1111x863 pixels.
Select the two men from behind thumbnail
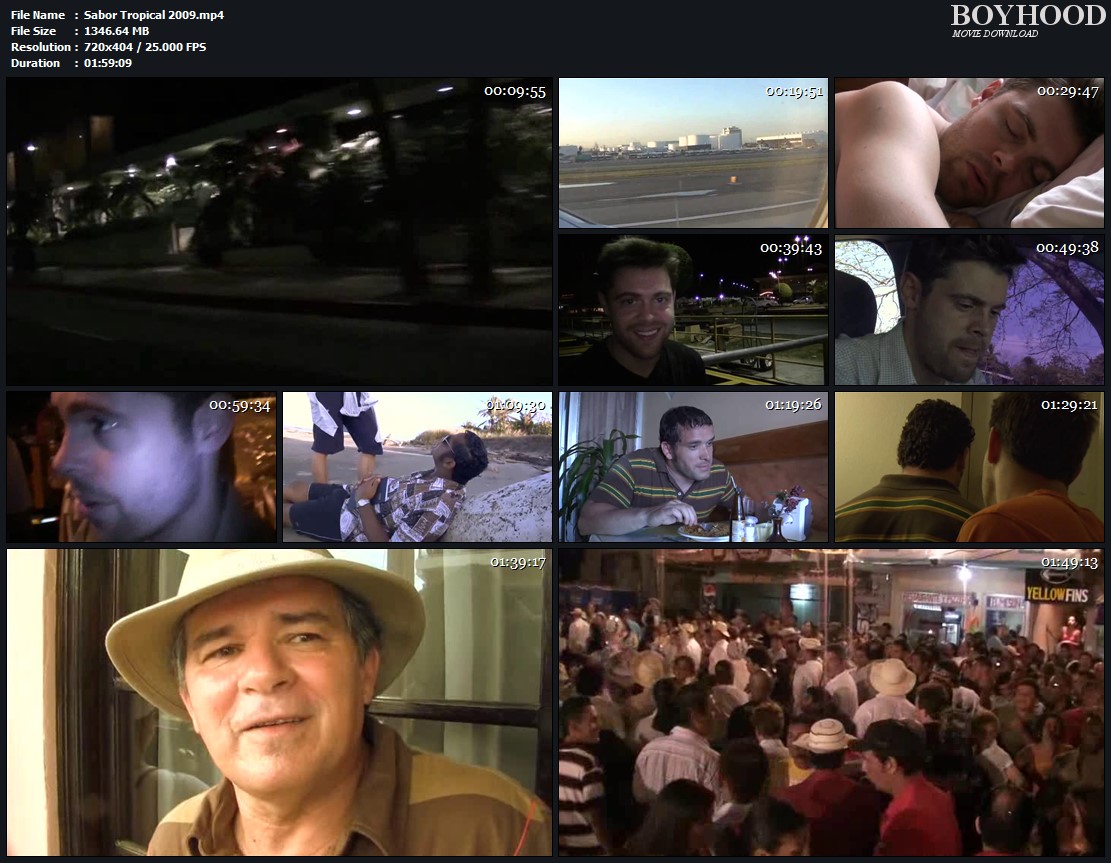point(969,467)
